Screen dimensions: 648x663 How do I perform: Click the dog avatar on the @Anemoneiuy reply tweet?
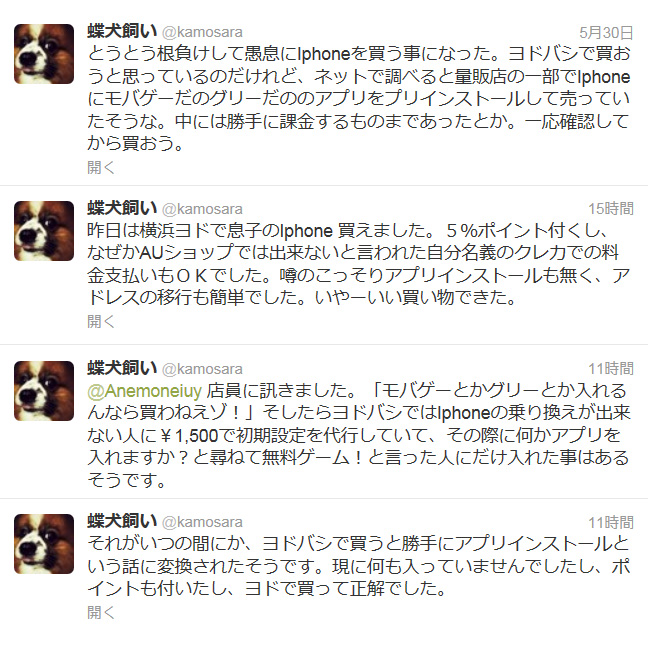(44, 391)
